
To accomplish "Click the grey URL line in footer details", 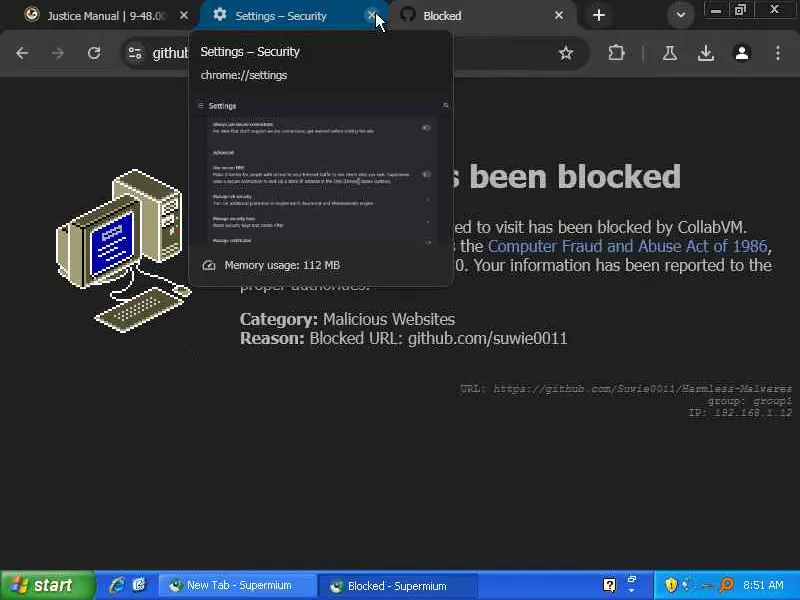I will [626, 389].
